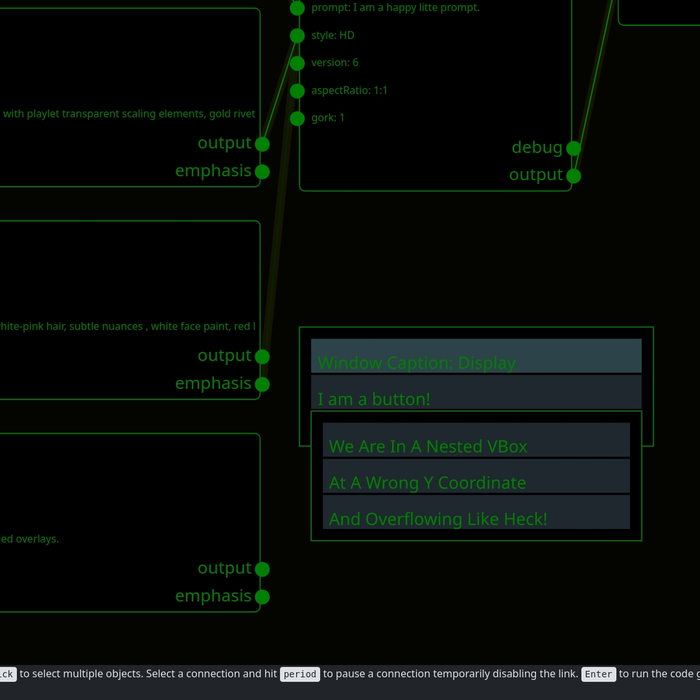Select the connection line from gold rivet output
This screenshot has height=700, width=700.
click(280, 90)
